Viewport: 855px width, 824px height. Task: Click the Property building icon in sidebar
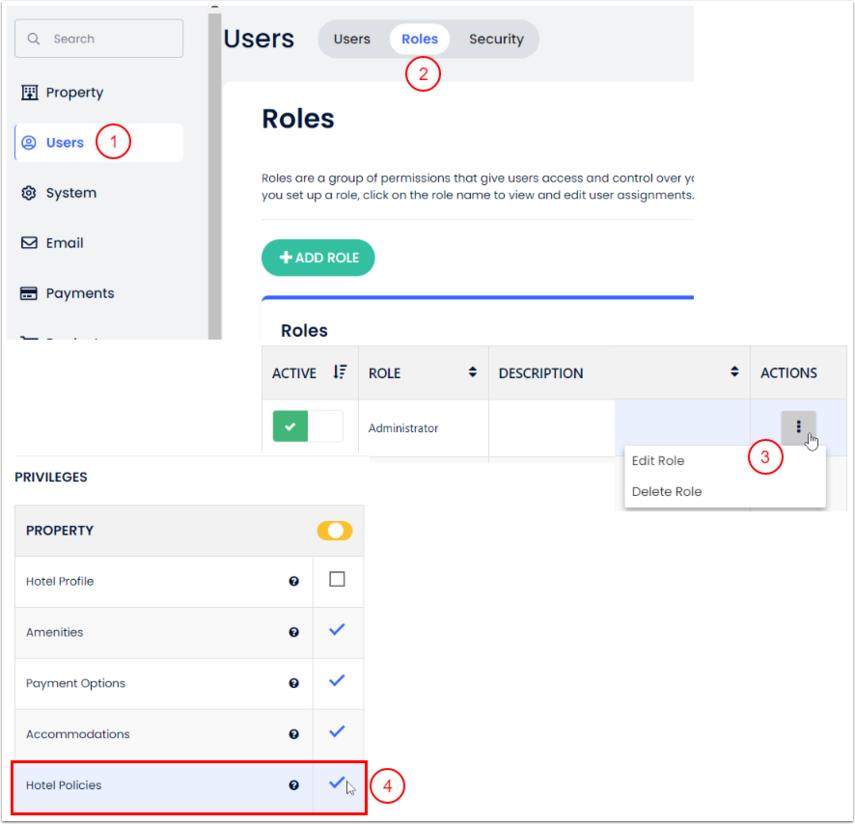[x=29, y=93]
